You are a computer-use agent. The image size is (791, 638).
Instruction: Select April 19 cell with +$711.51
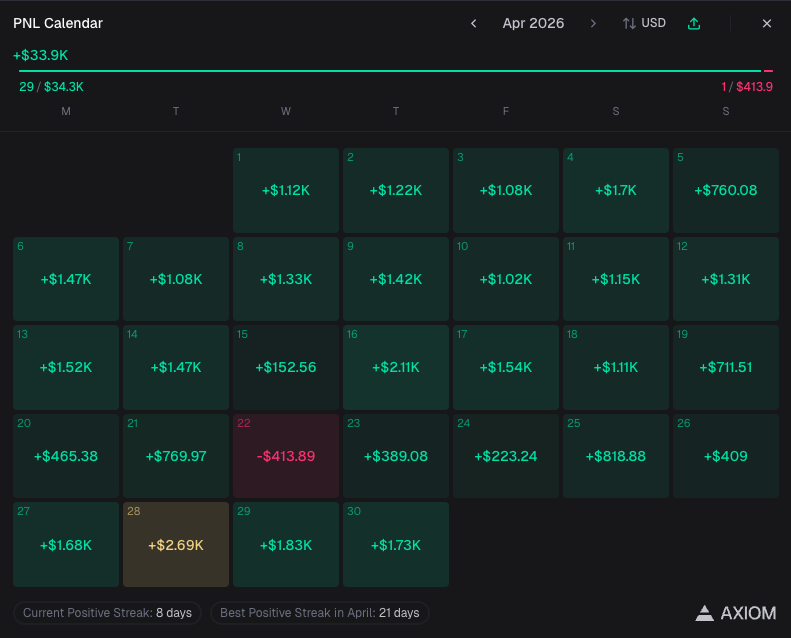726,367
